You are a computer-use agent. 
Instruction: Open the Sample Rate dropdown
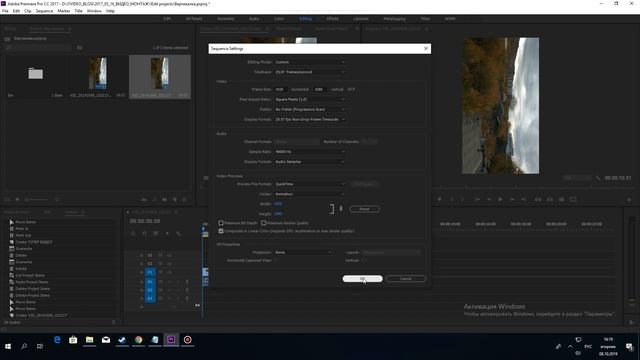(x=310, y=151)
